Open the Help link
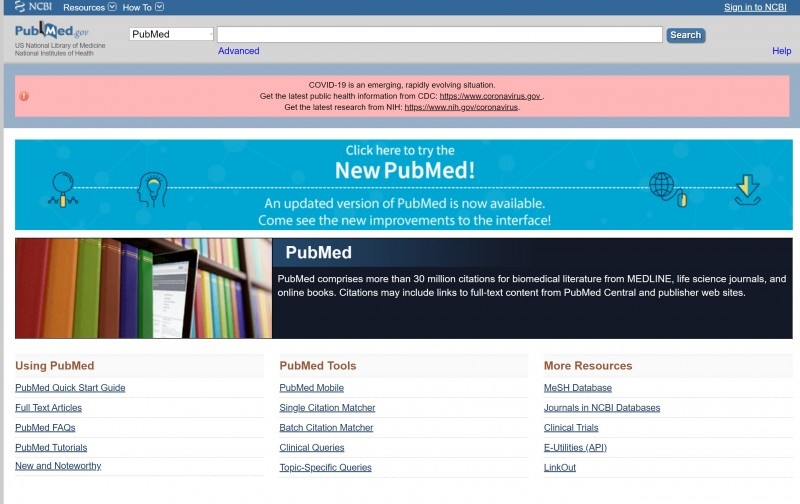The width and height of the screenshot is (800, 504). (781, 51)
